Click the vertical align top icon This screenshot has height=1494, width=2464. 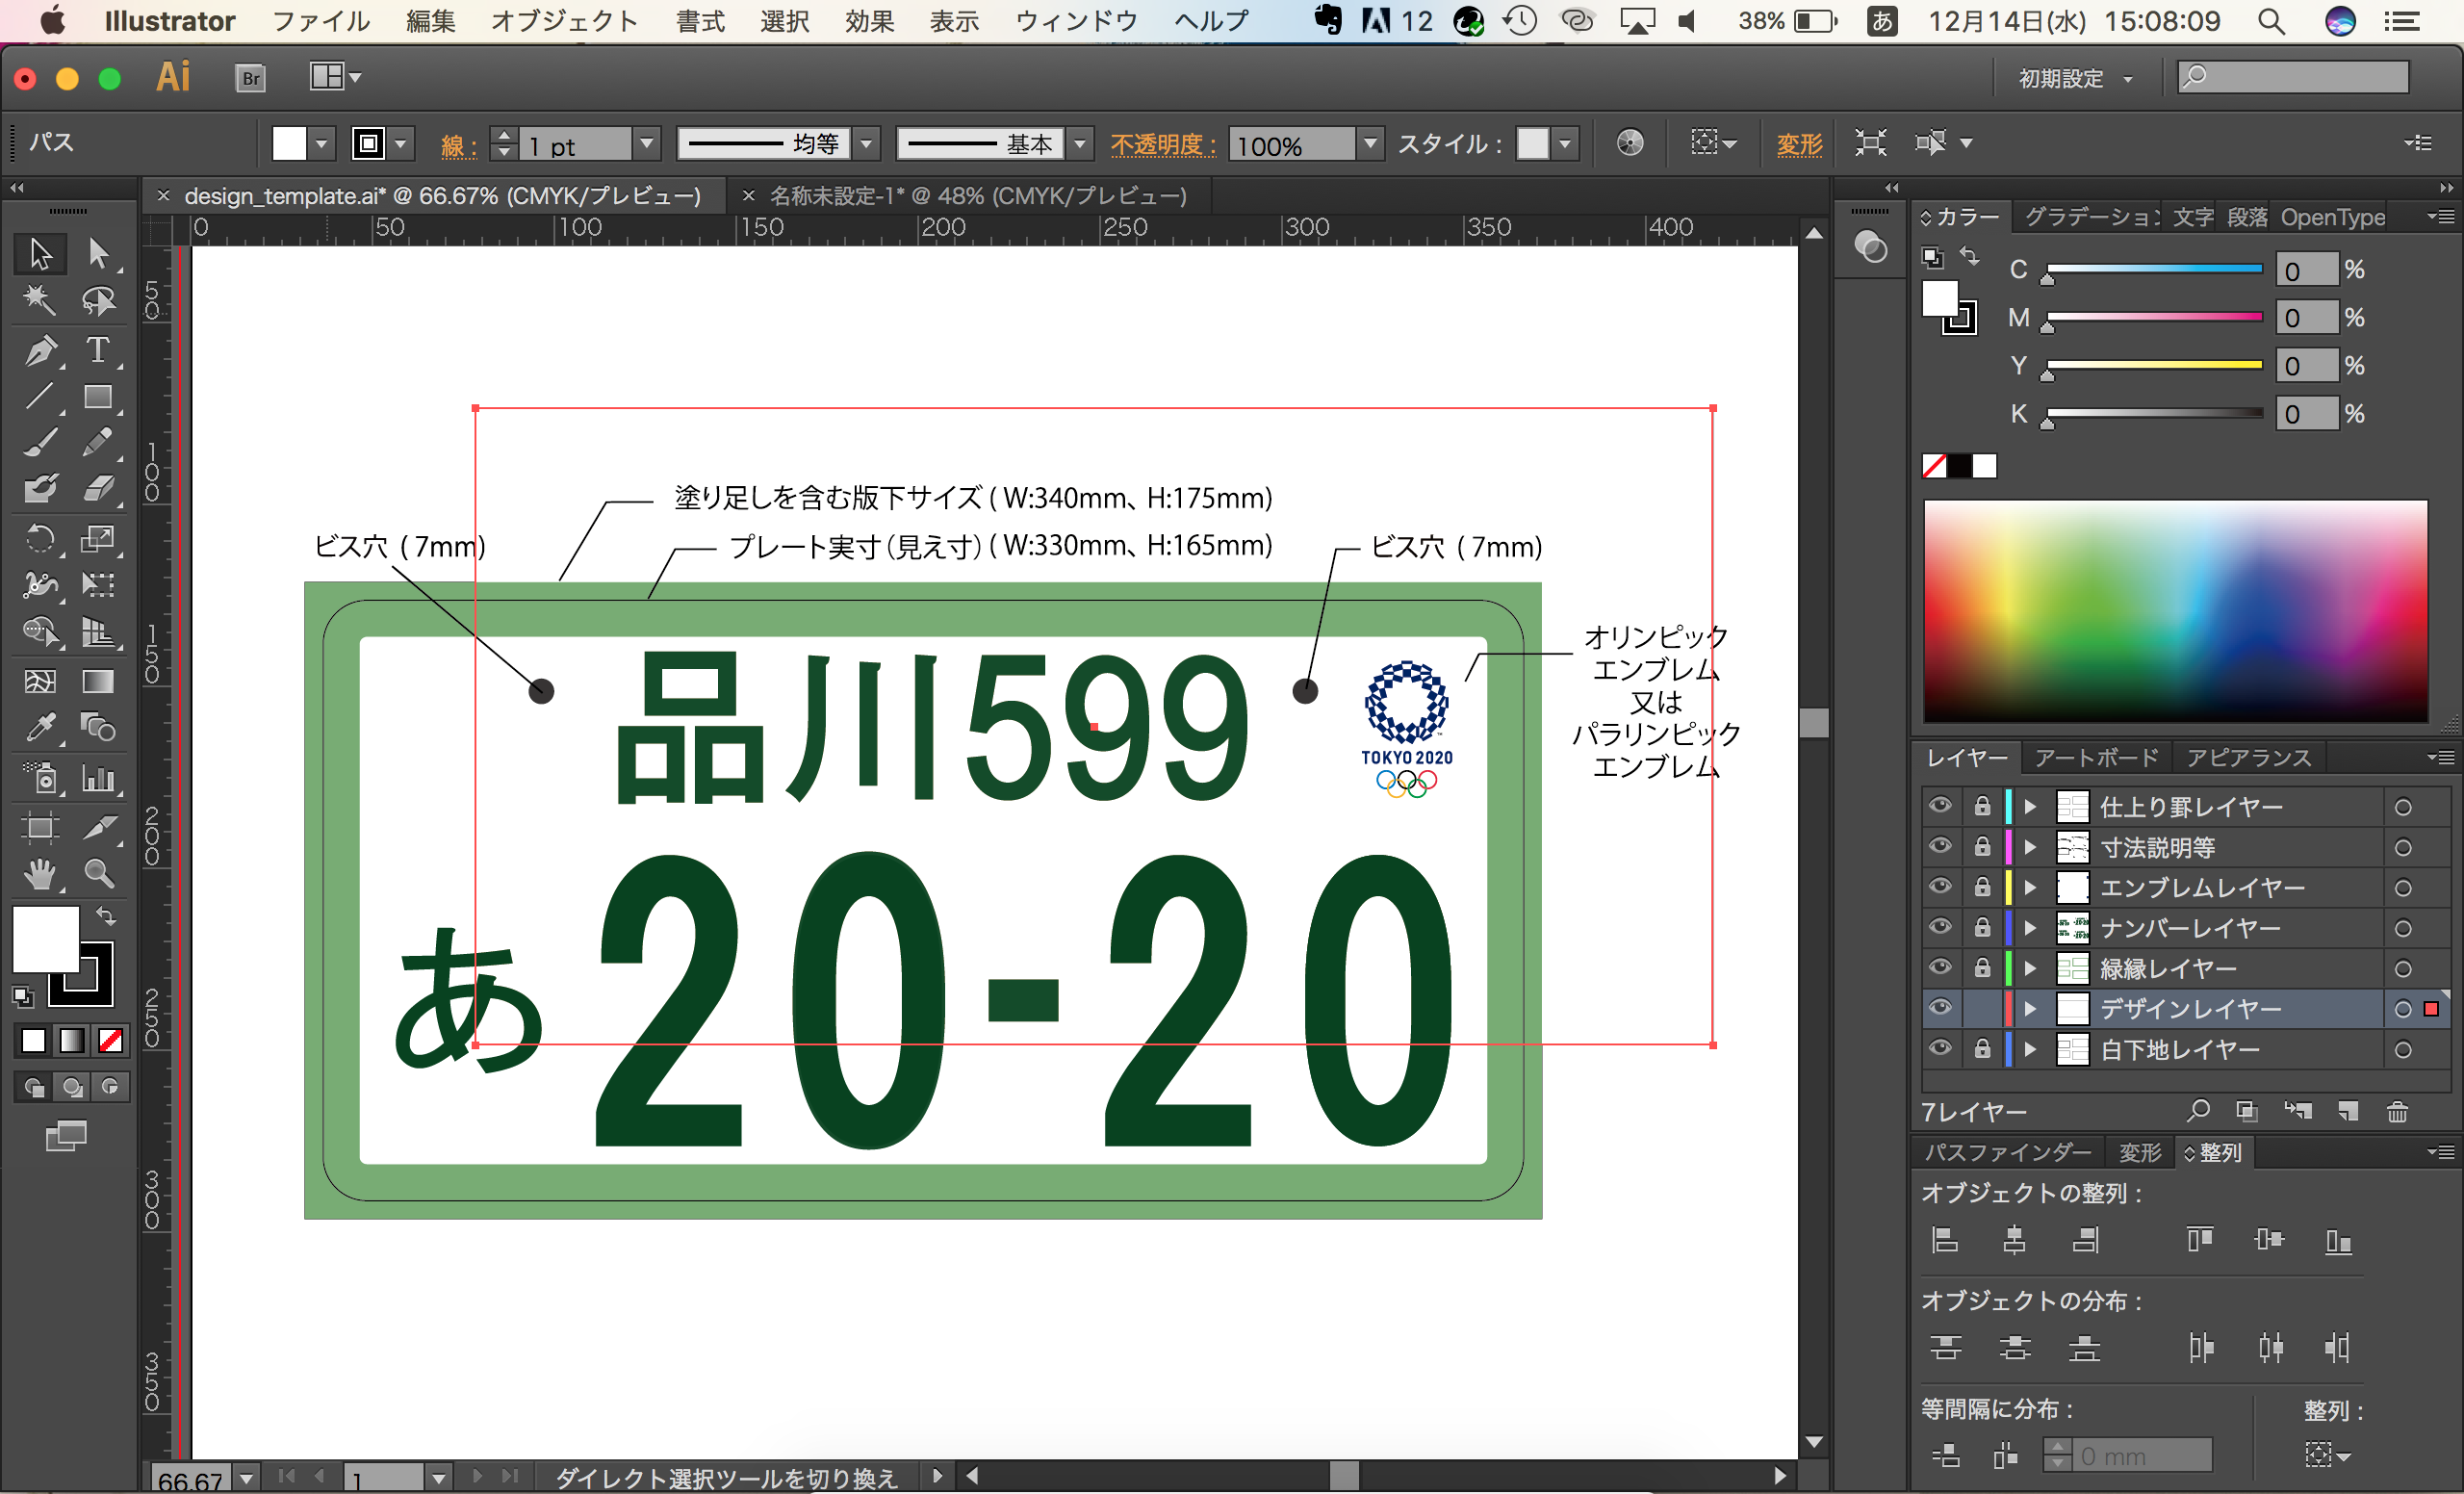pyautogui.click(x=2200, y=1240)
